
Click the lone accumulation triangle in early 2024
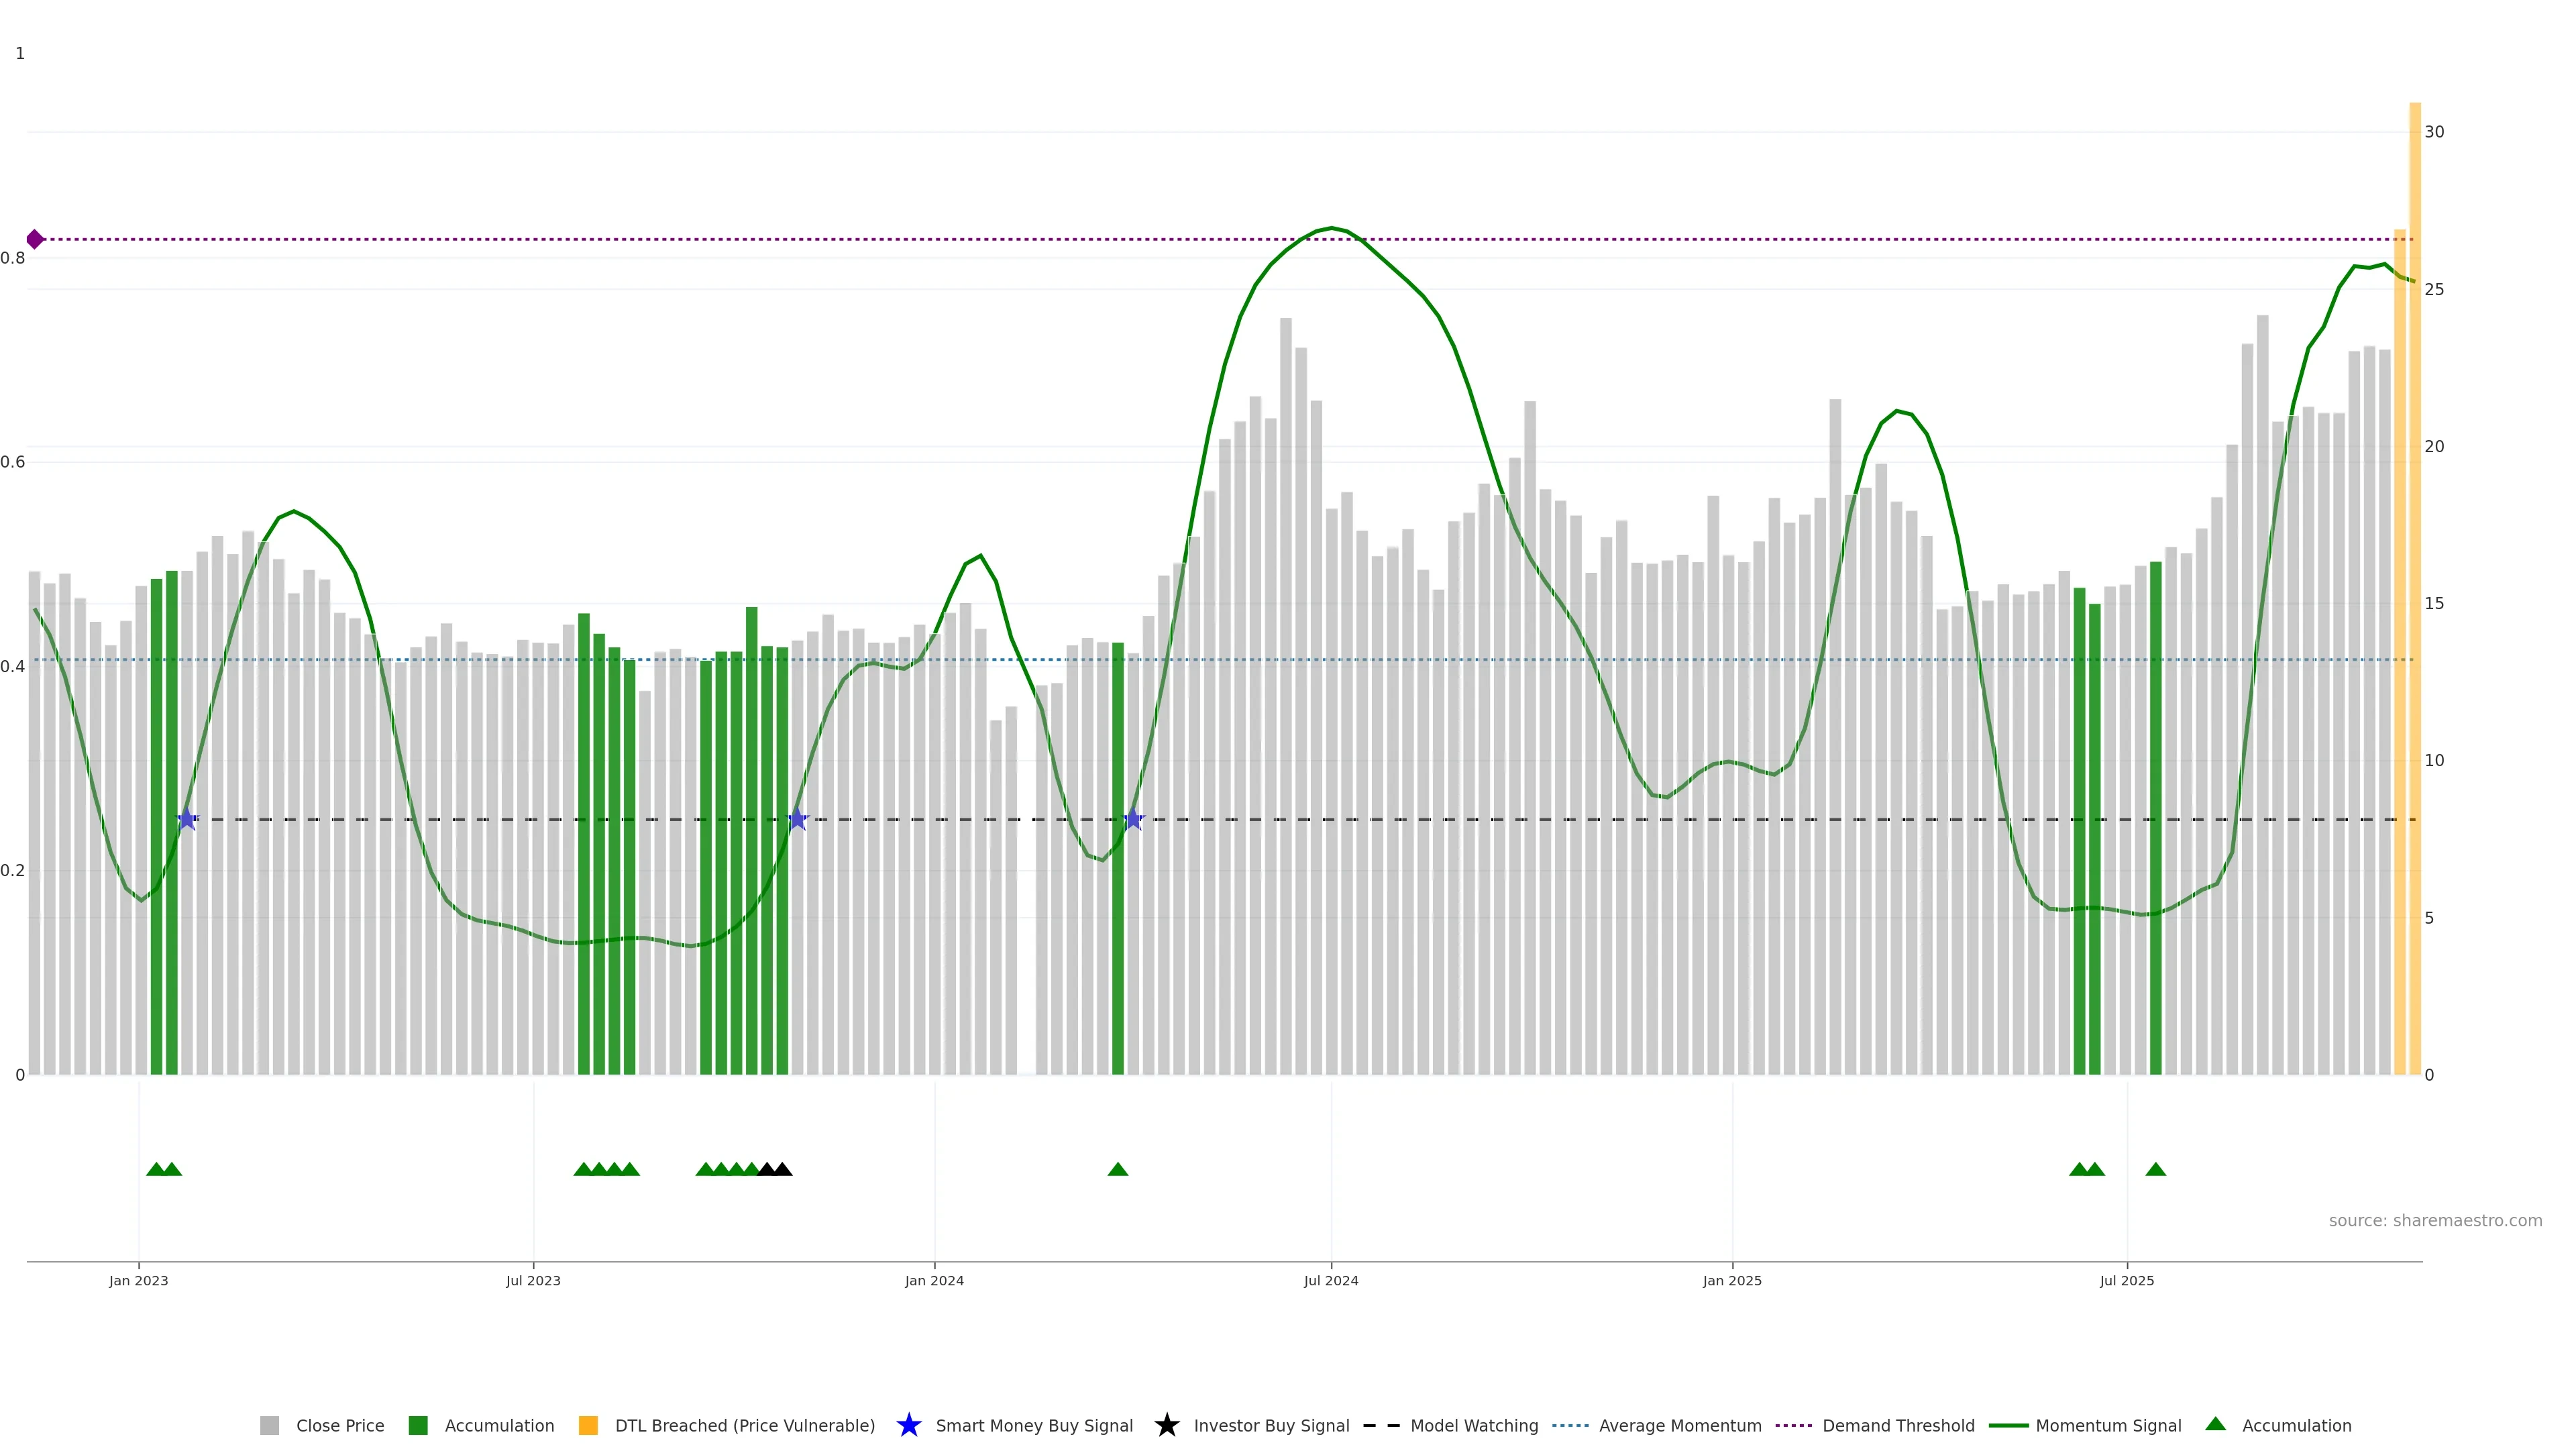coord(1118,1169)
